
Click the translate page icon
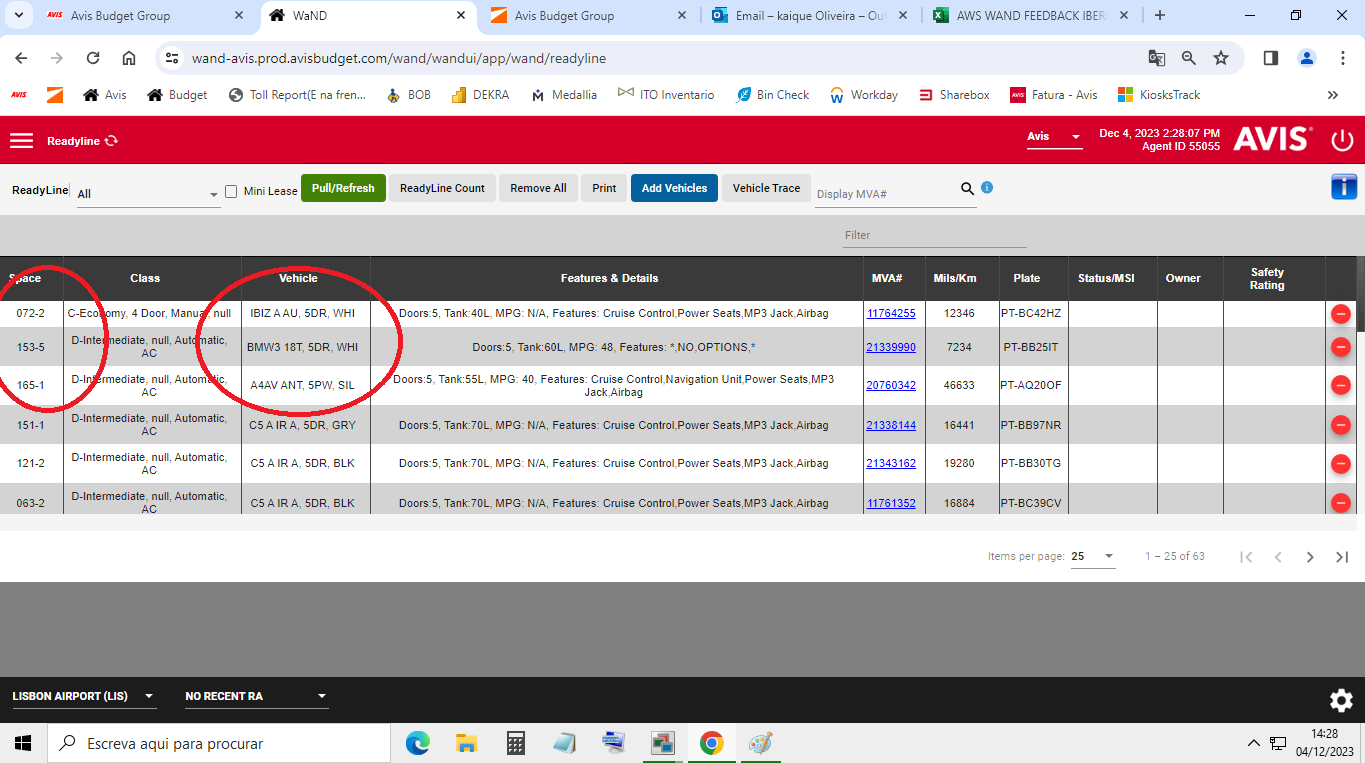pyautogui.click(x=1157, y=58)
